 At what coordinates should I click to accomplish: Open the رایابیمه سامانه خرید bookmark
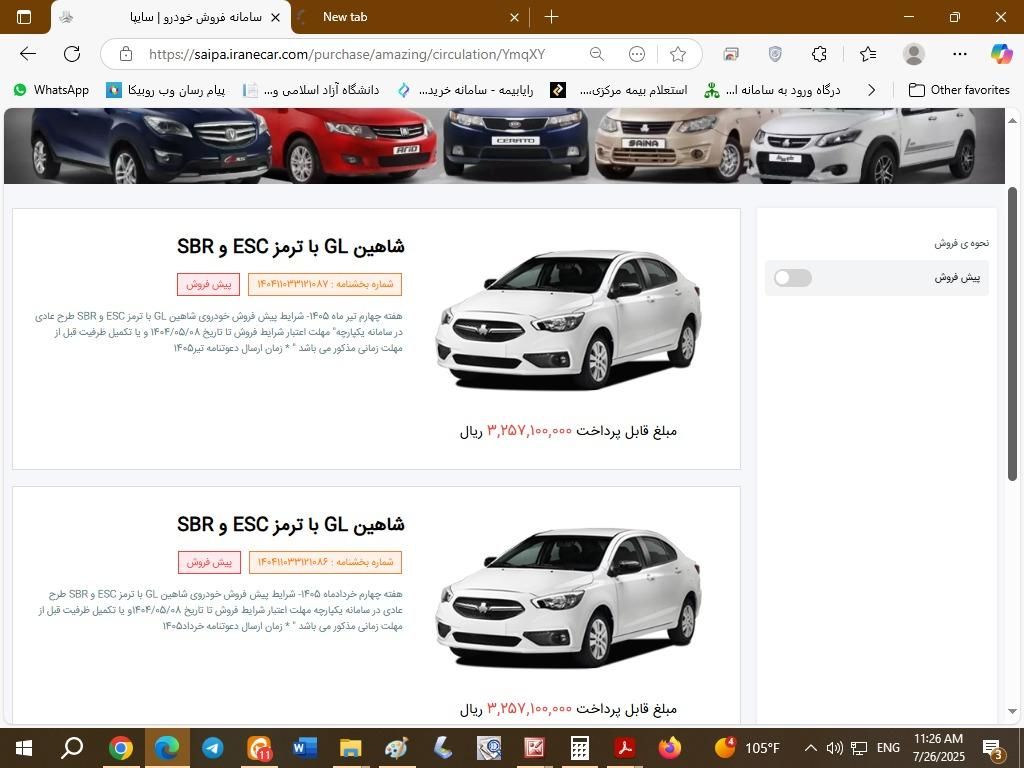click(x=466, y=90)
